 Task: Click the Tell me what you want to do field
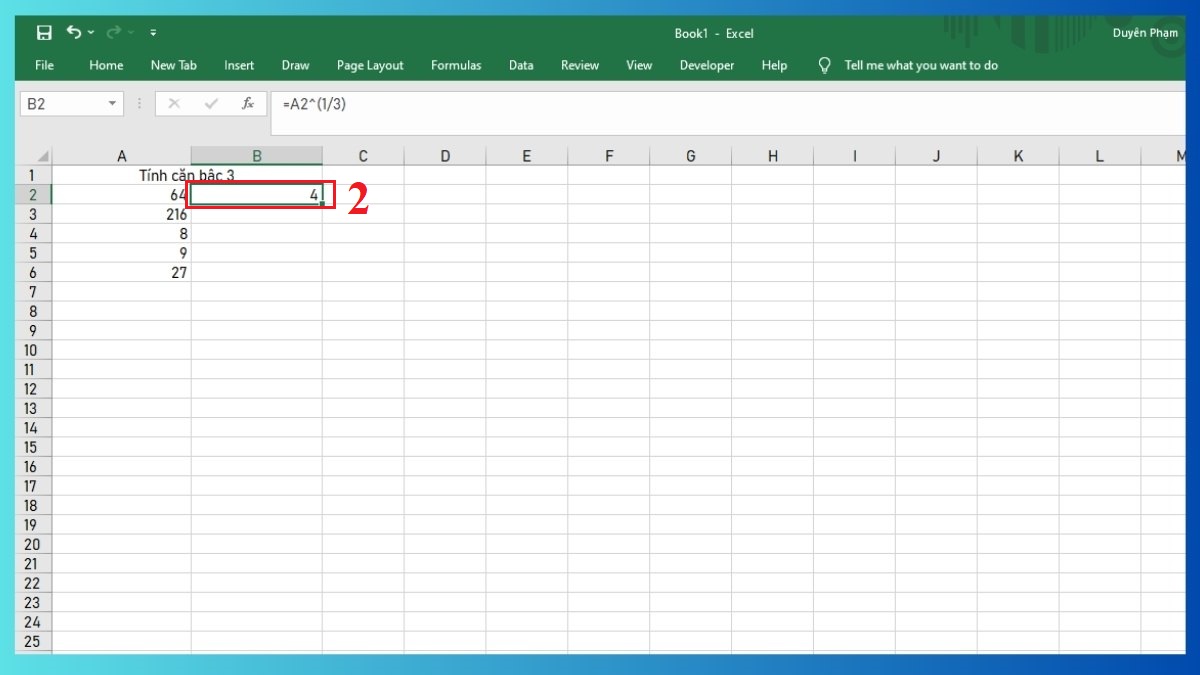(x=920, y=65)
